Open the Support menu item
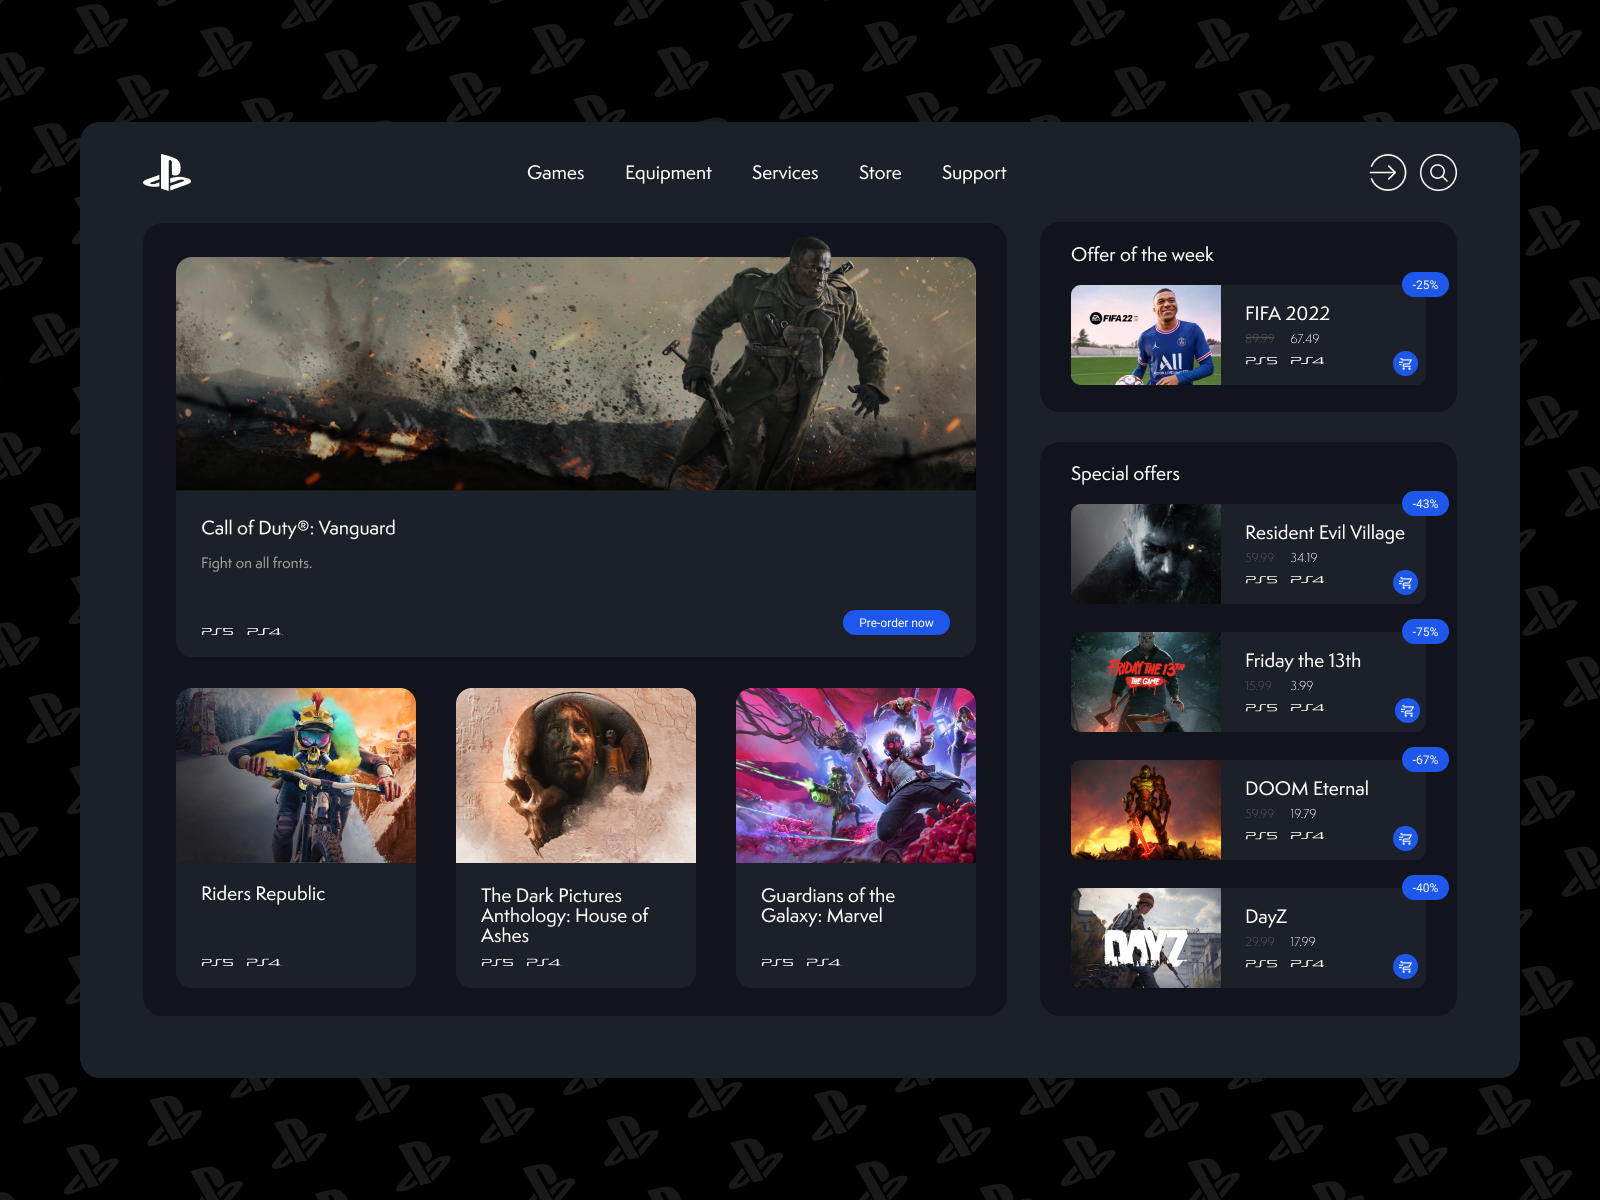This screenshot has height=1200, width=1600. 974,173
